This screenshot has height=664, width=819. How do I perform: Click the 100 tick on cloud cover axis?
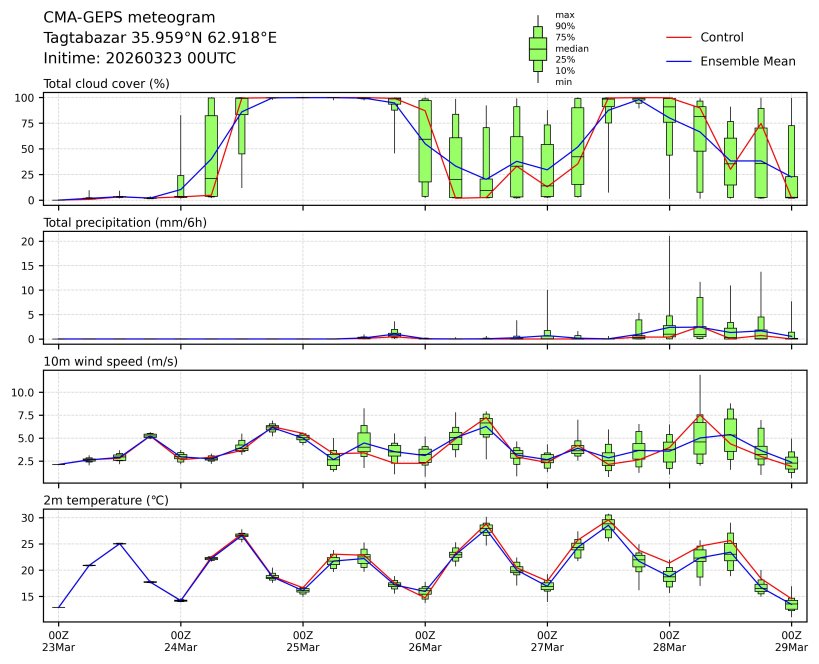[27, 98]
